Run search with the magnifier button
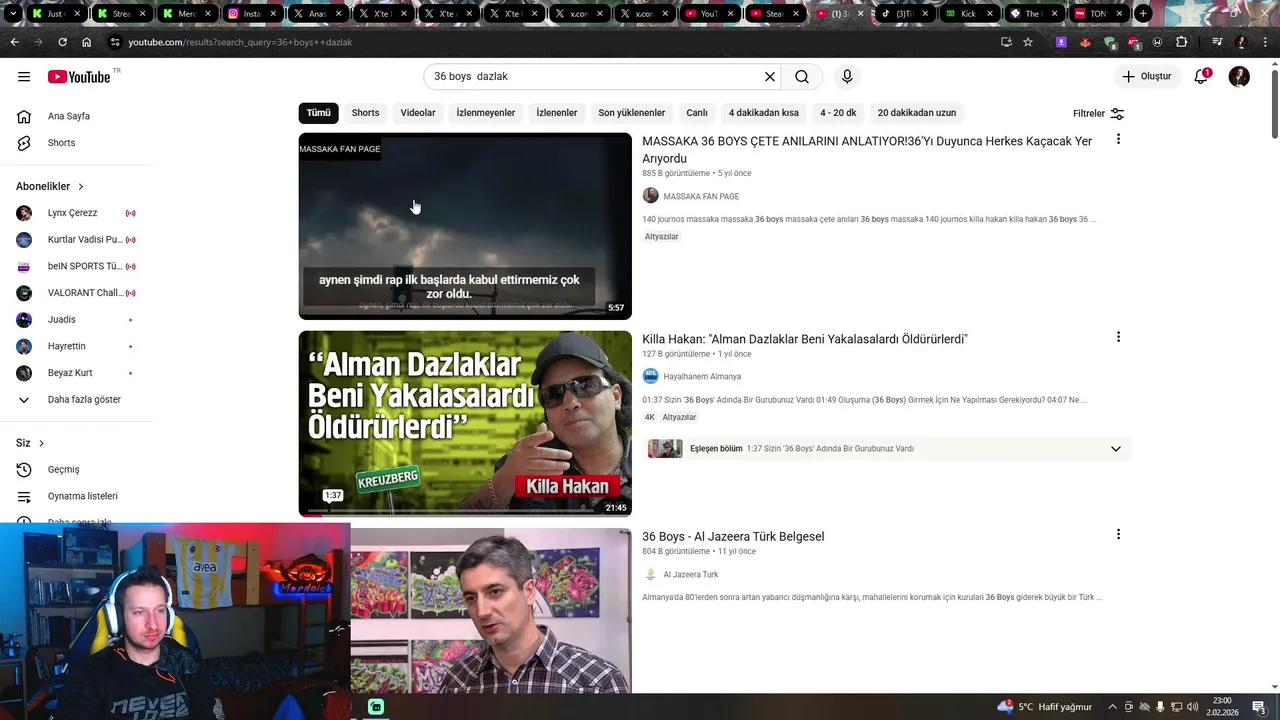 tap(802, 77)
